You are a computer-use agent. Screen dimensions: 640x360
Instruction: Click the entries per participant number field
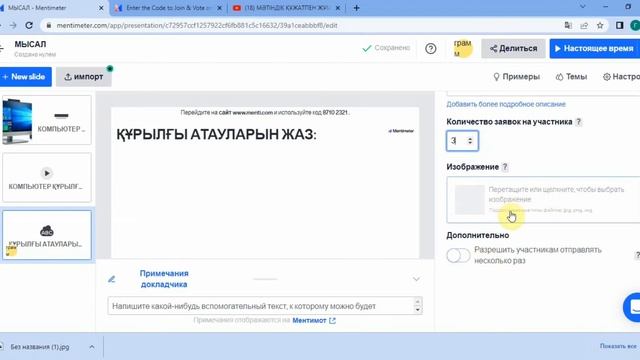click(462, 141)
